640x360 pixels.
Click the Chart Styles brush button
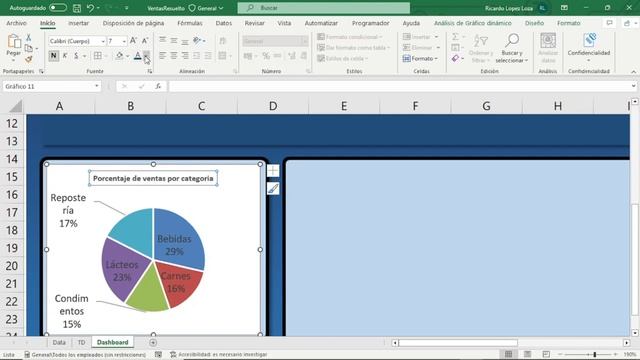(273, 189)
